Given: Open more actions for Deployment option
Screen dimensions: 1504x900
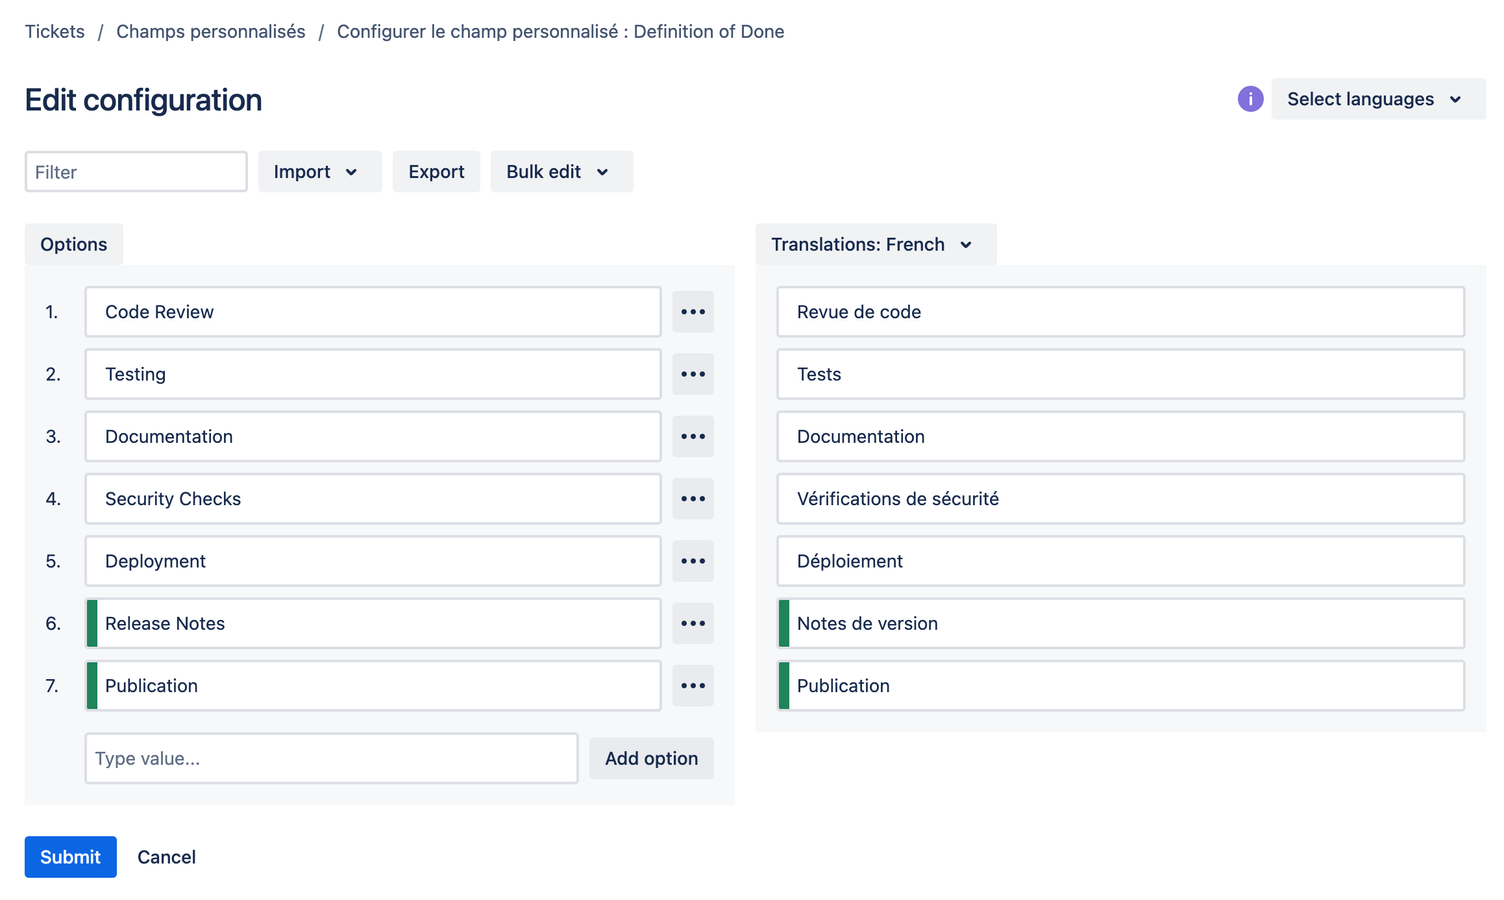Looking at the screenshot, I should click(x=693, y=561).
